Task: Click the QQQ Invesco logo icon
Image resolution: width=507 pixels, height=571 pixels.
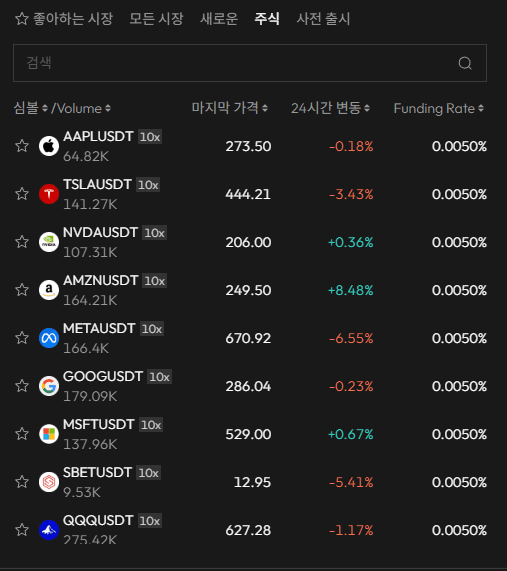Action: click(49, 530)
